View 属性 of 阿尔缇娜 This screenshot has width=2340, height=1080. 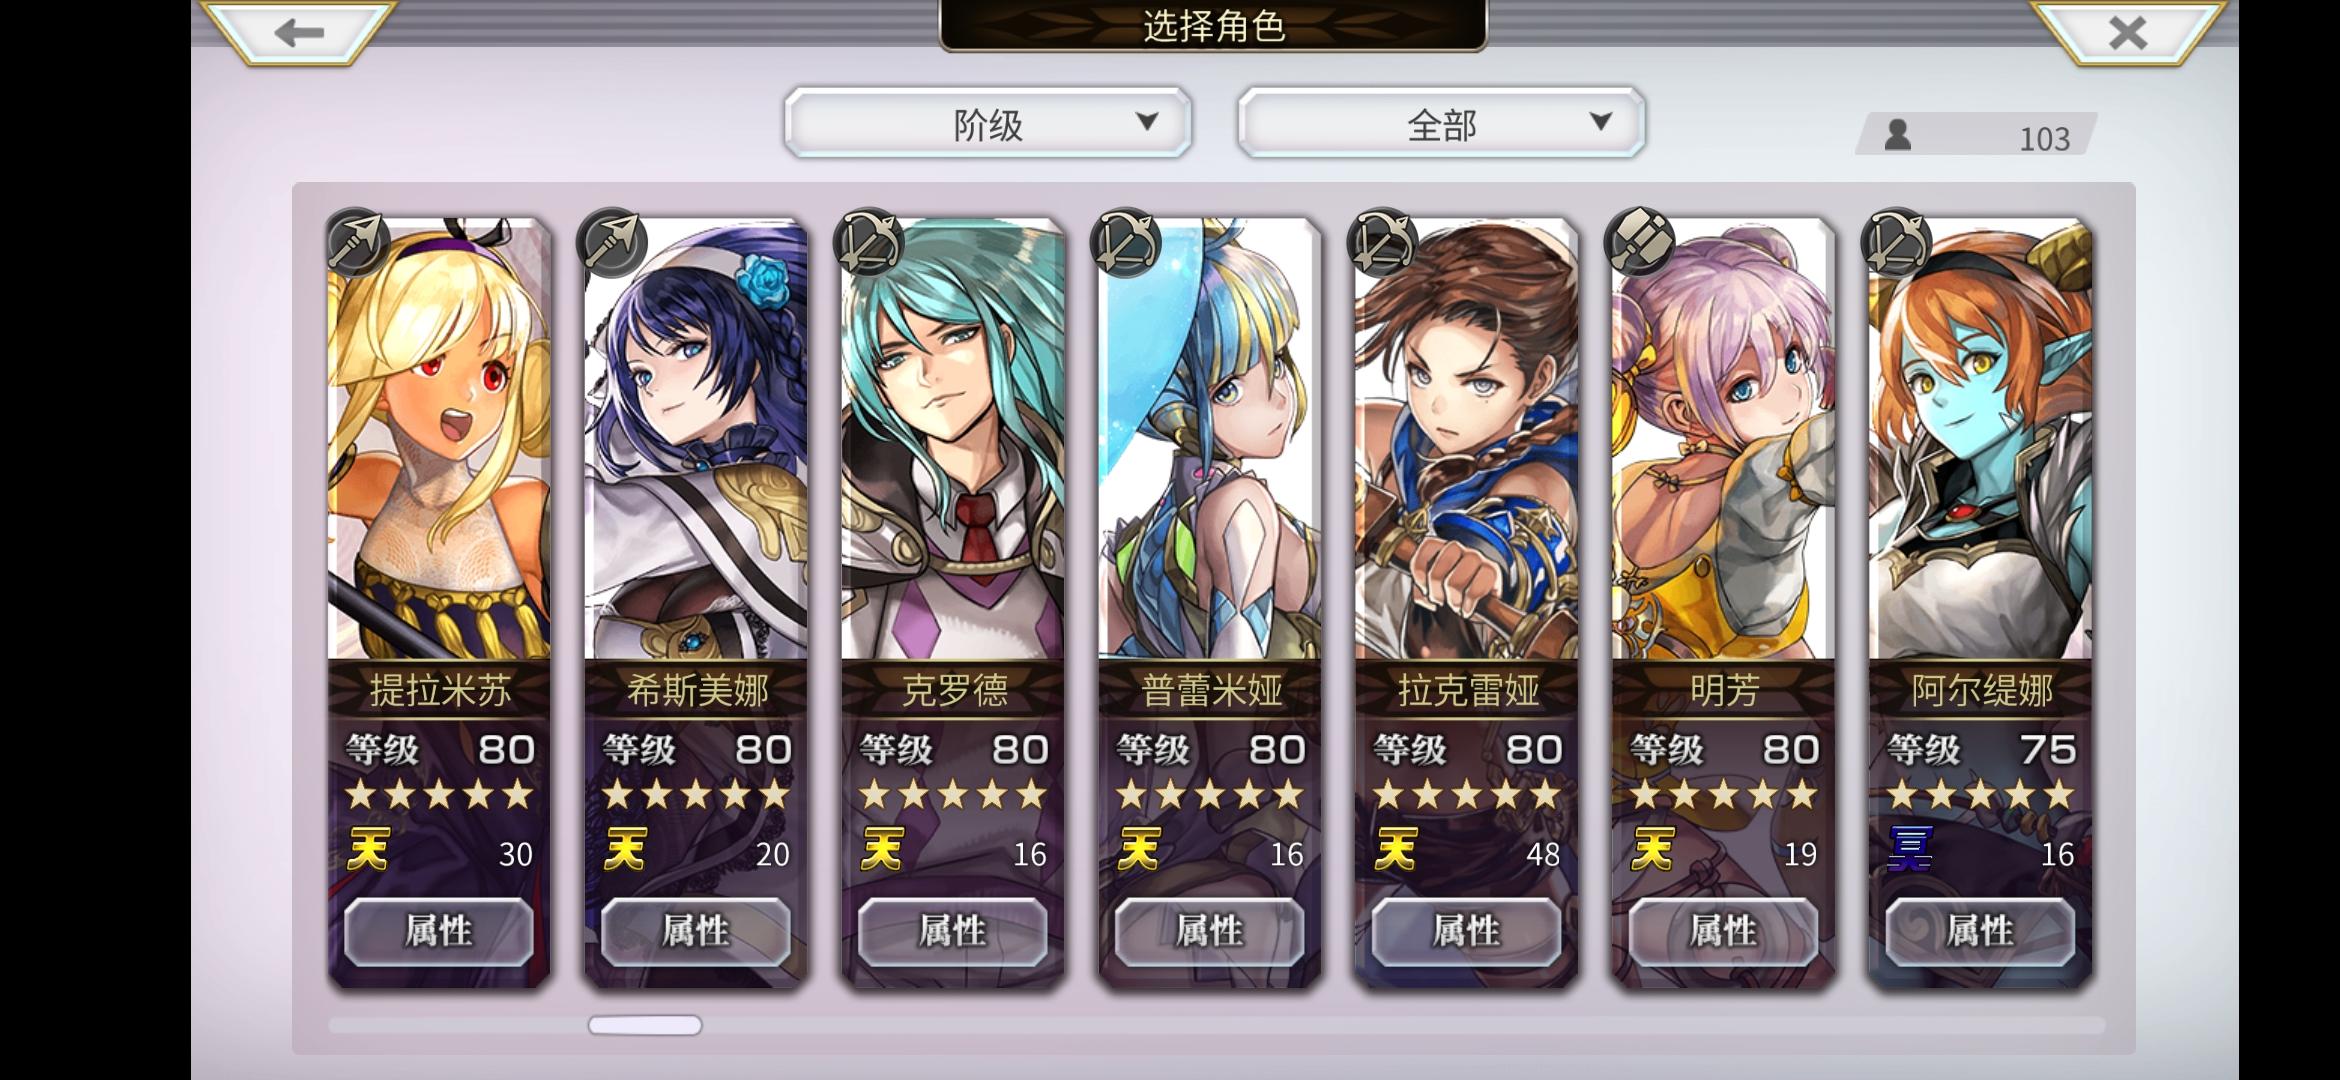pyautogui.click(x=1980, y=931)
